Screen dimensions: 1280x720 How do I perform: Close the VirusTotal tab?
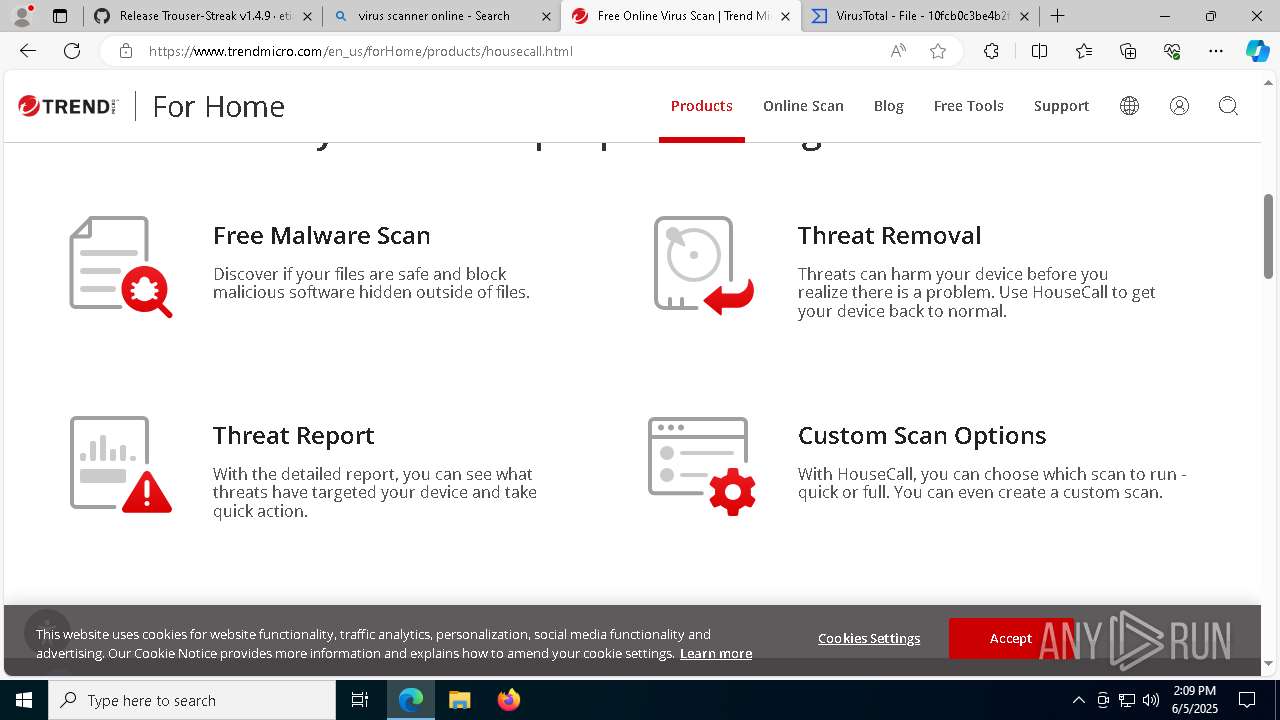[1024, 16]
